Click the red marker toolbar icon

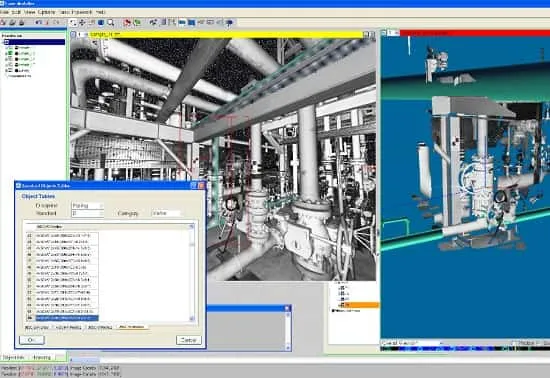click(x=127, y=23)
